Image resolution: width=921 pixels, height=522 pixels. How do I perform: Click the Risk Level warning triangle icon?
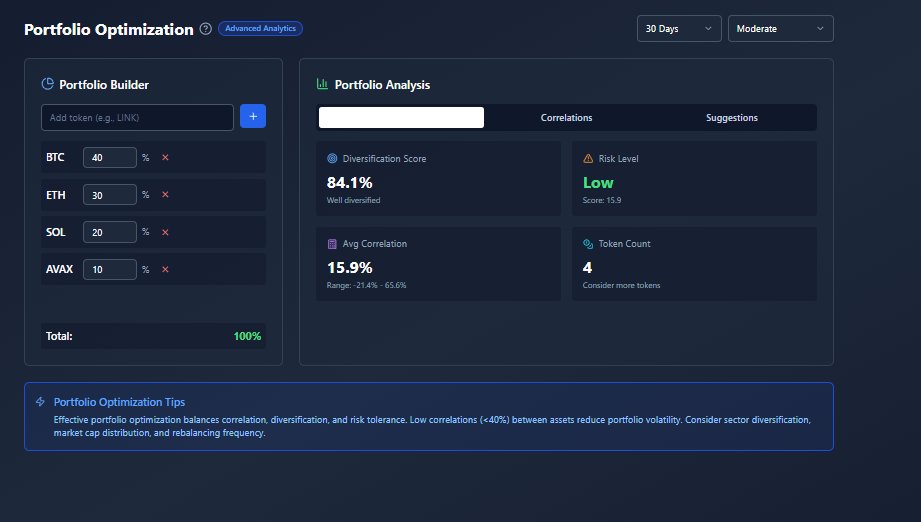point(588,158)
